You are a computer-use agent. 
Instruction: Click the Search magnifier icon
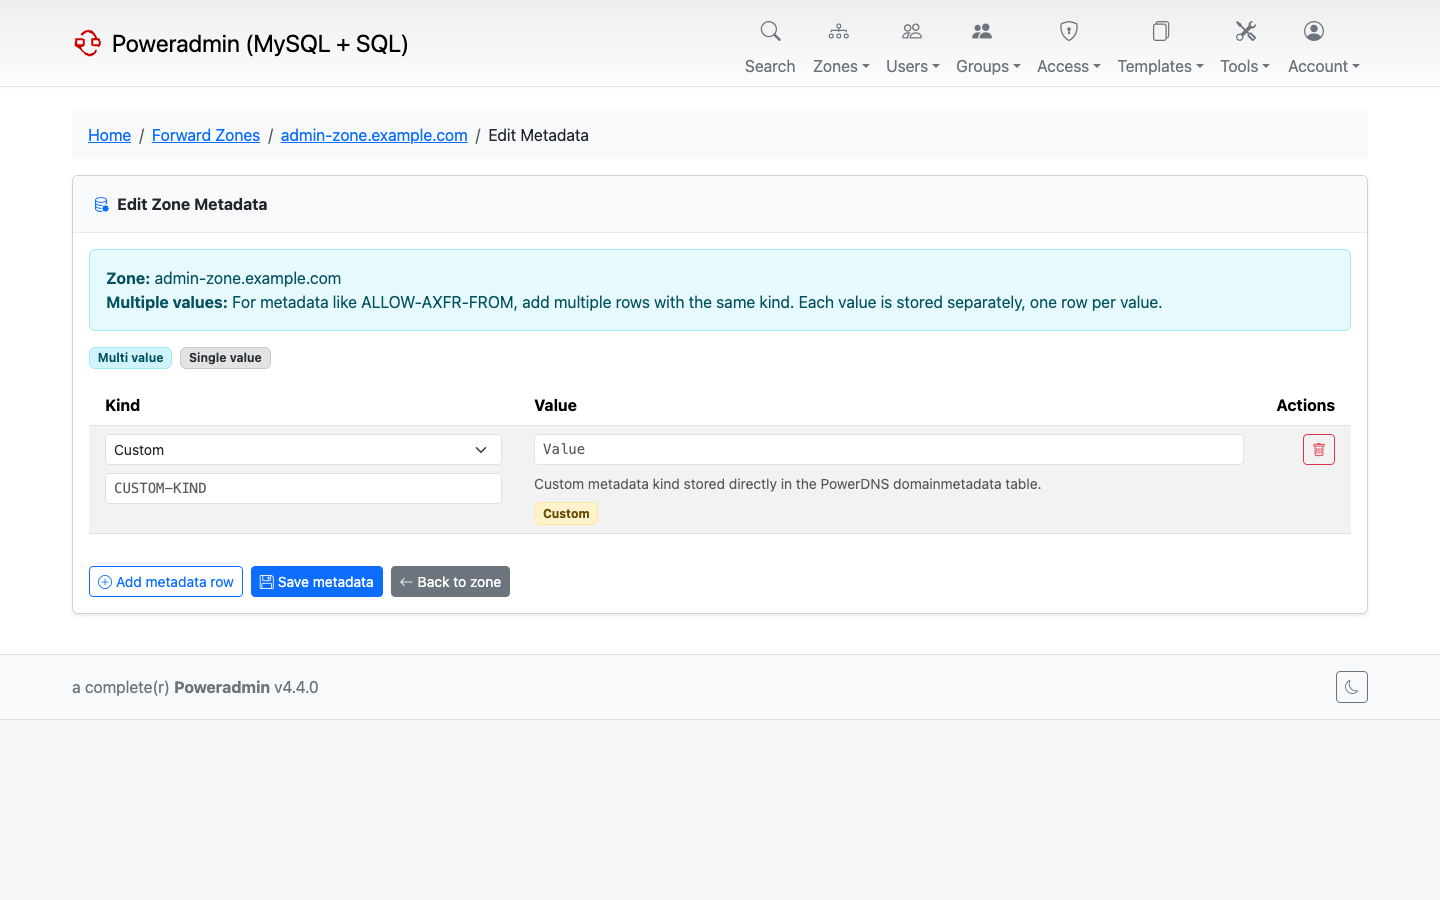(770, 31)
